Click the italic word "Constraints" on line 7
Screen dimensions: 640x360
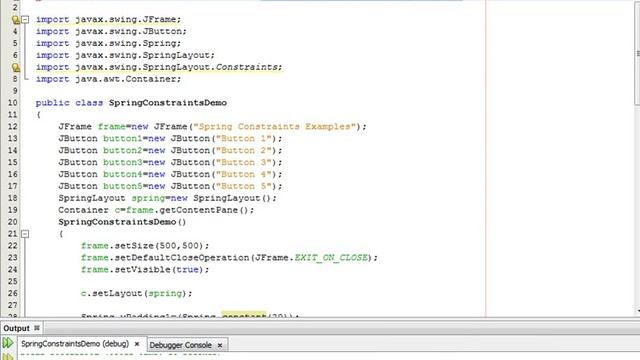[247, 67]
